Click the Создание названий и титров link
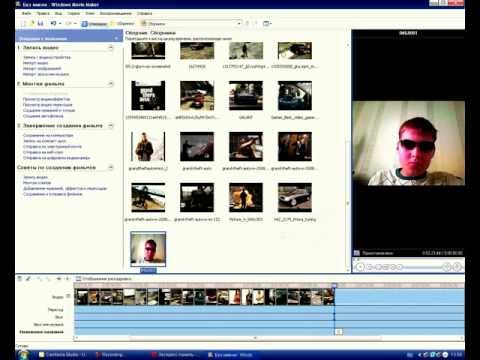Viewport: 480px width, 360px height. pyautogui.click(x=49, y=110)
